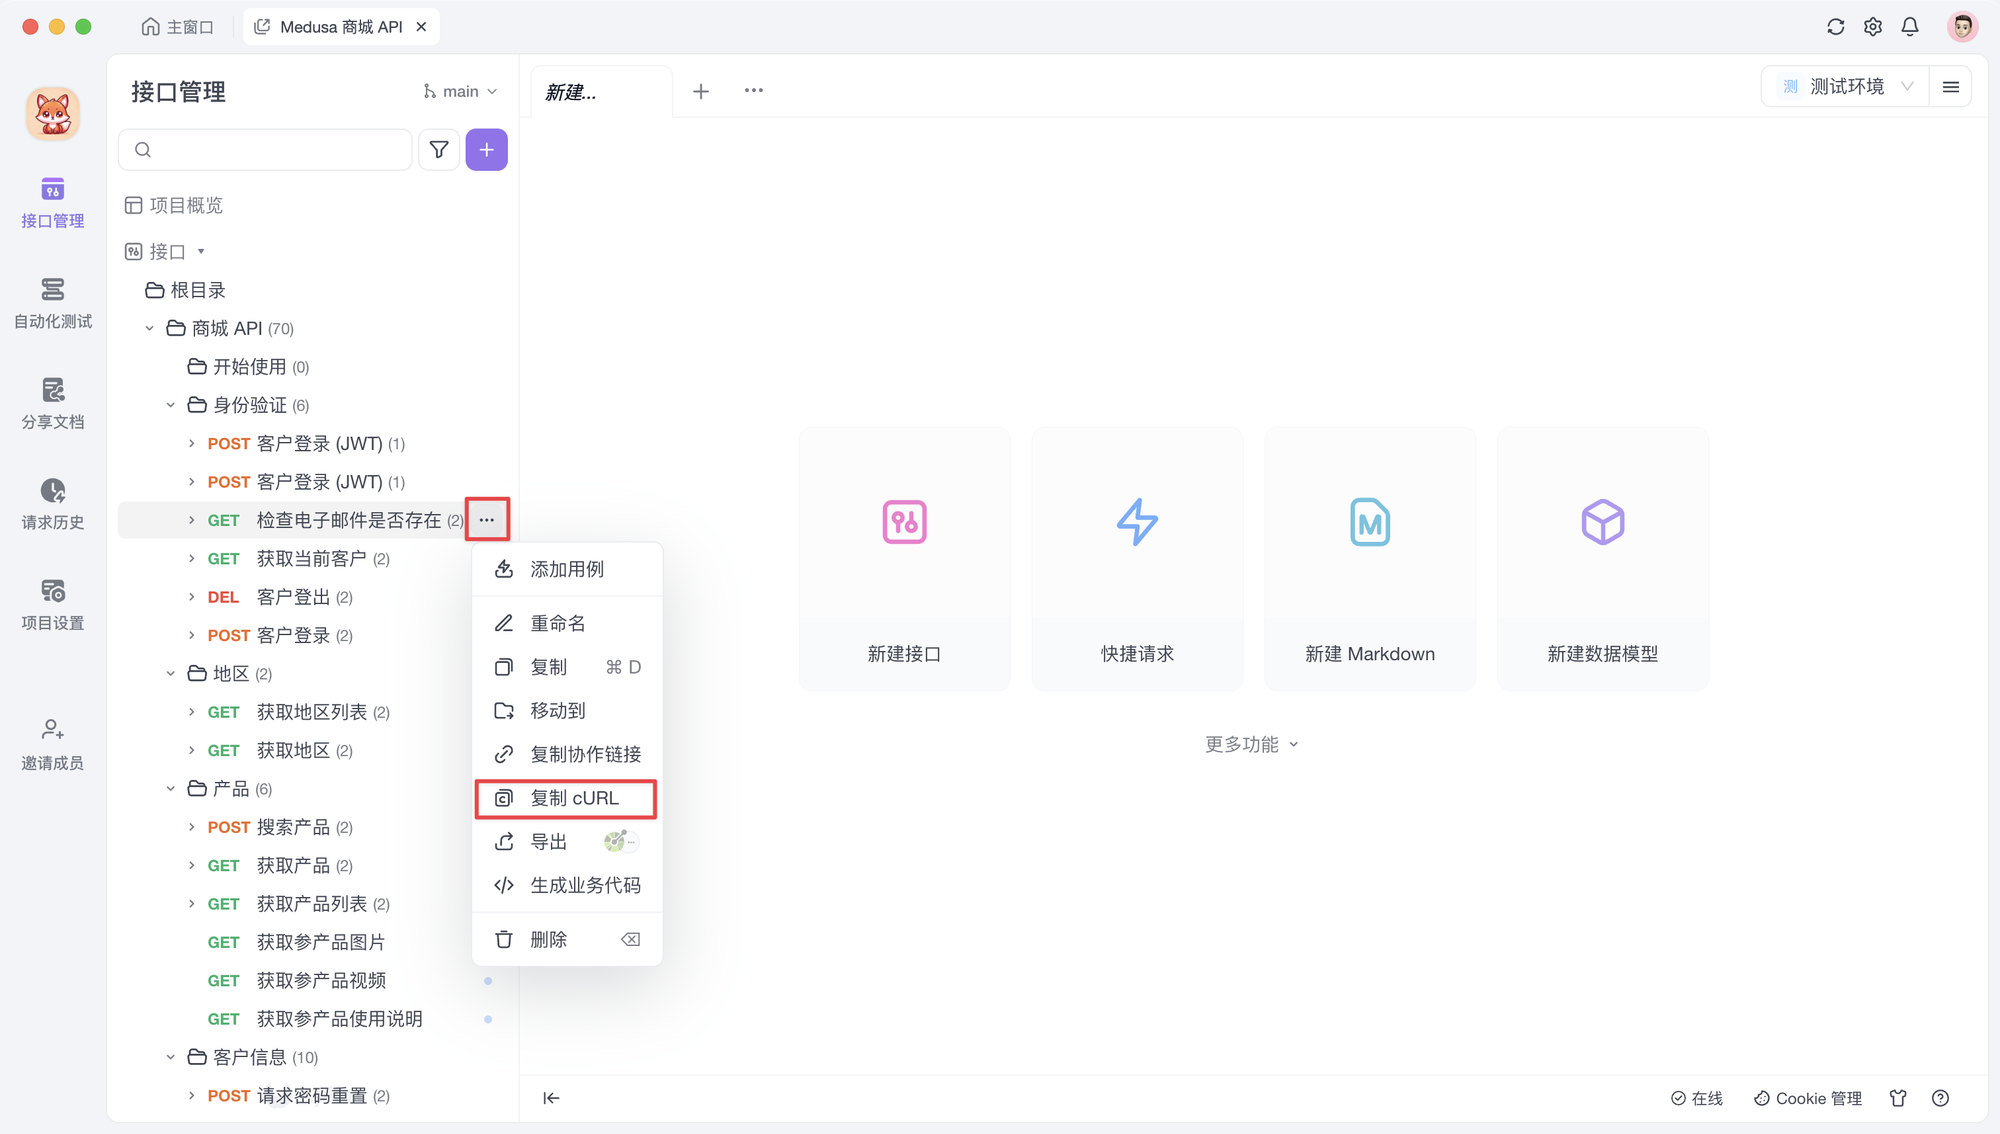Open Cookie 管理 in status bar
Viewport: 2000px width, 1134px height.
pyautogui.click(x=1808, y=1098)
